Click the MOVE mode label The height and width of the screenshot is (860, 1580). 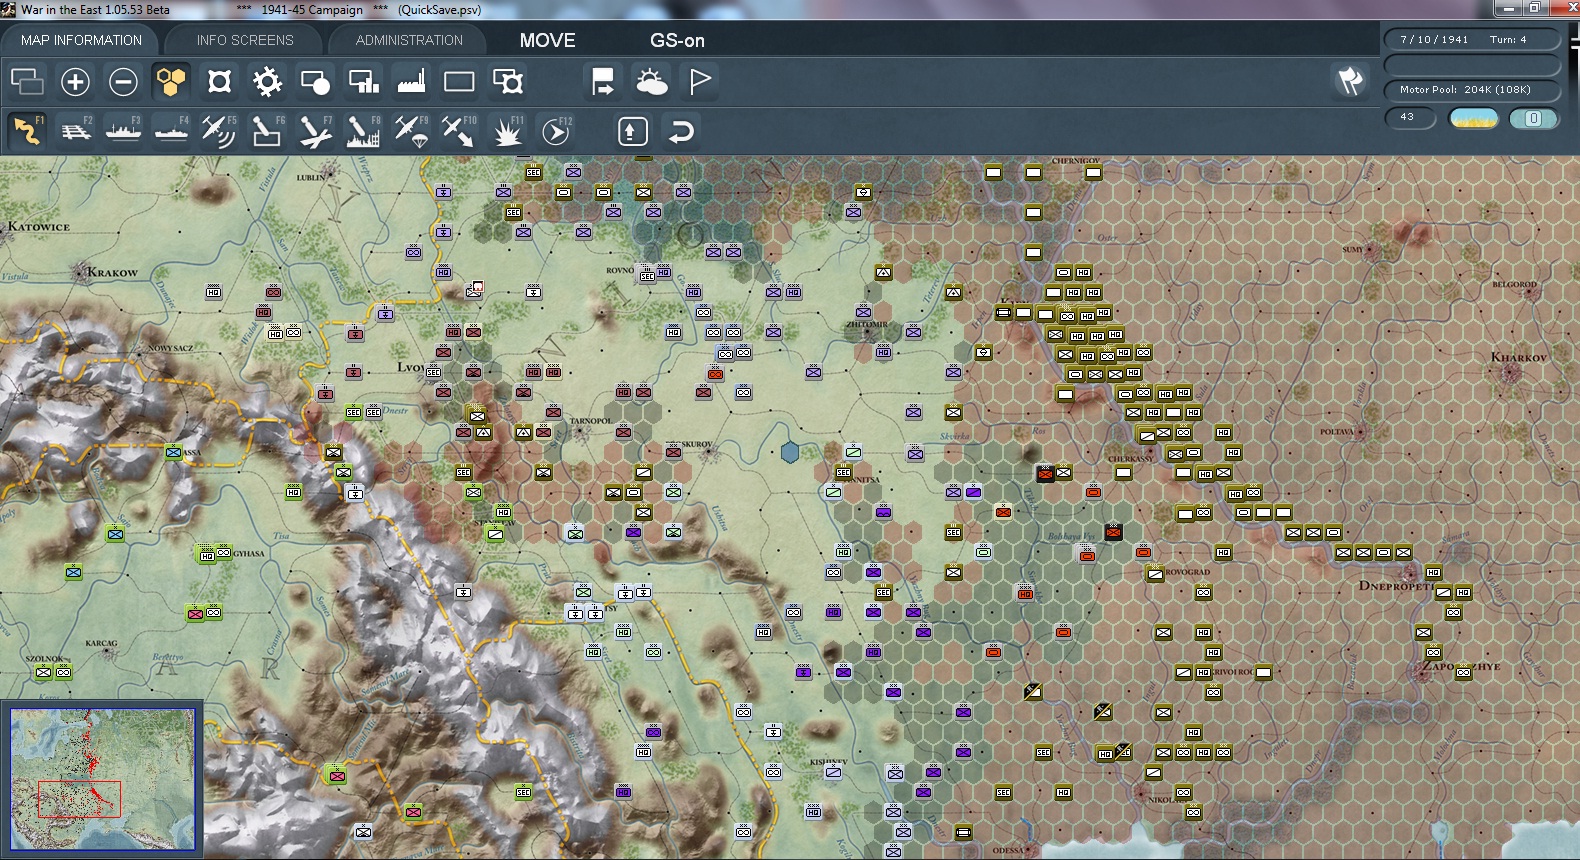(547, 40)
